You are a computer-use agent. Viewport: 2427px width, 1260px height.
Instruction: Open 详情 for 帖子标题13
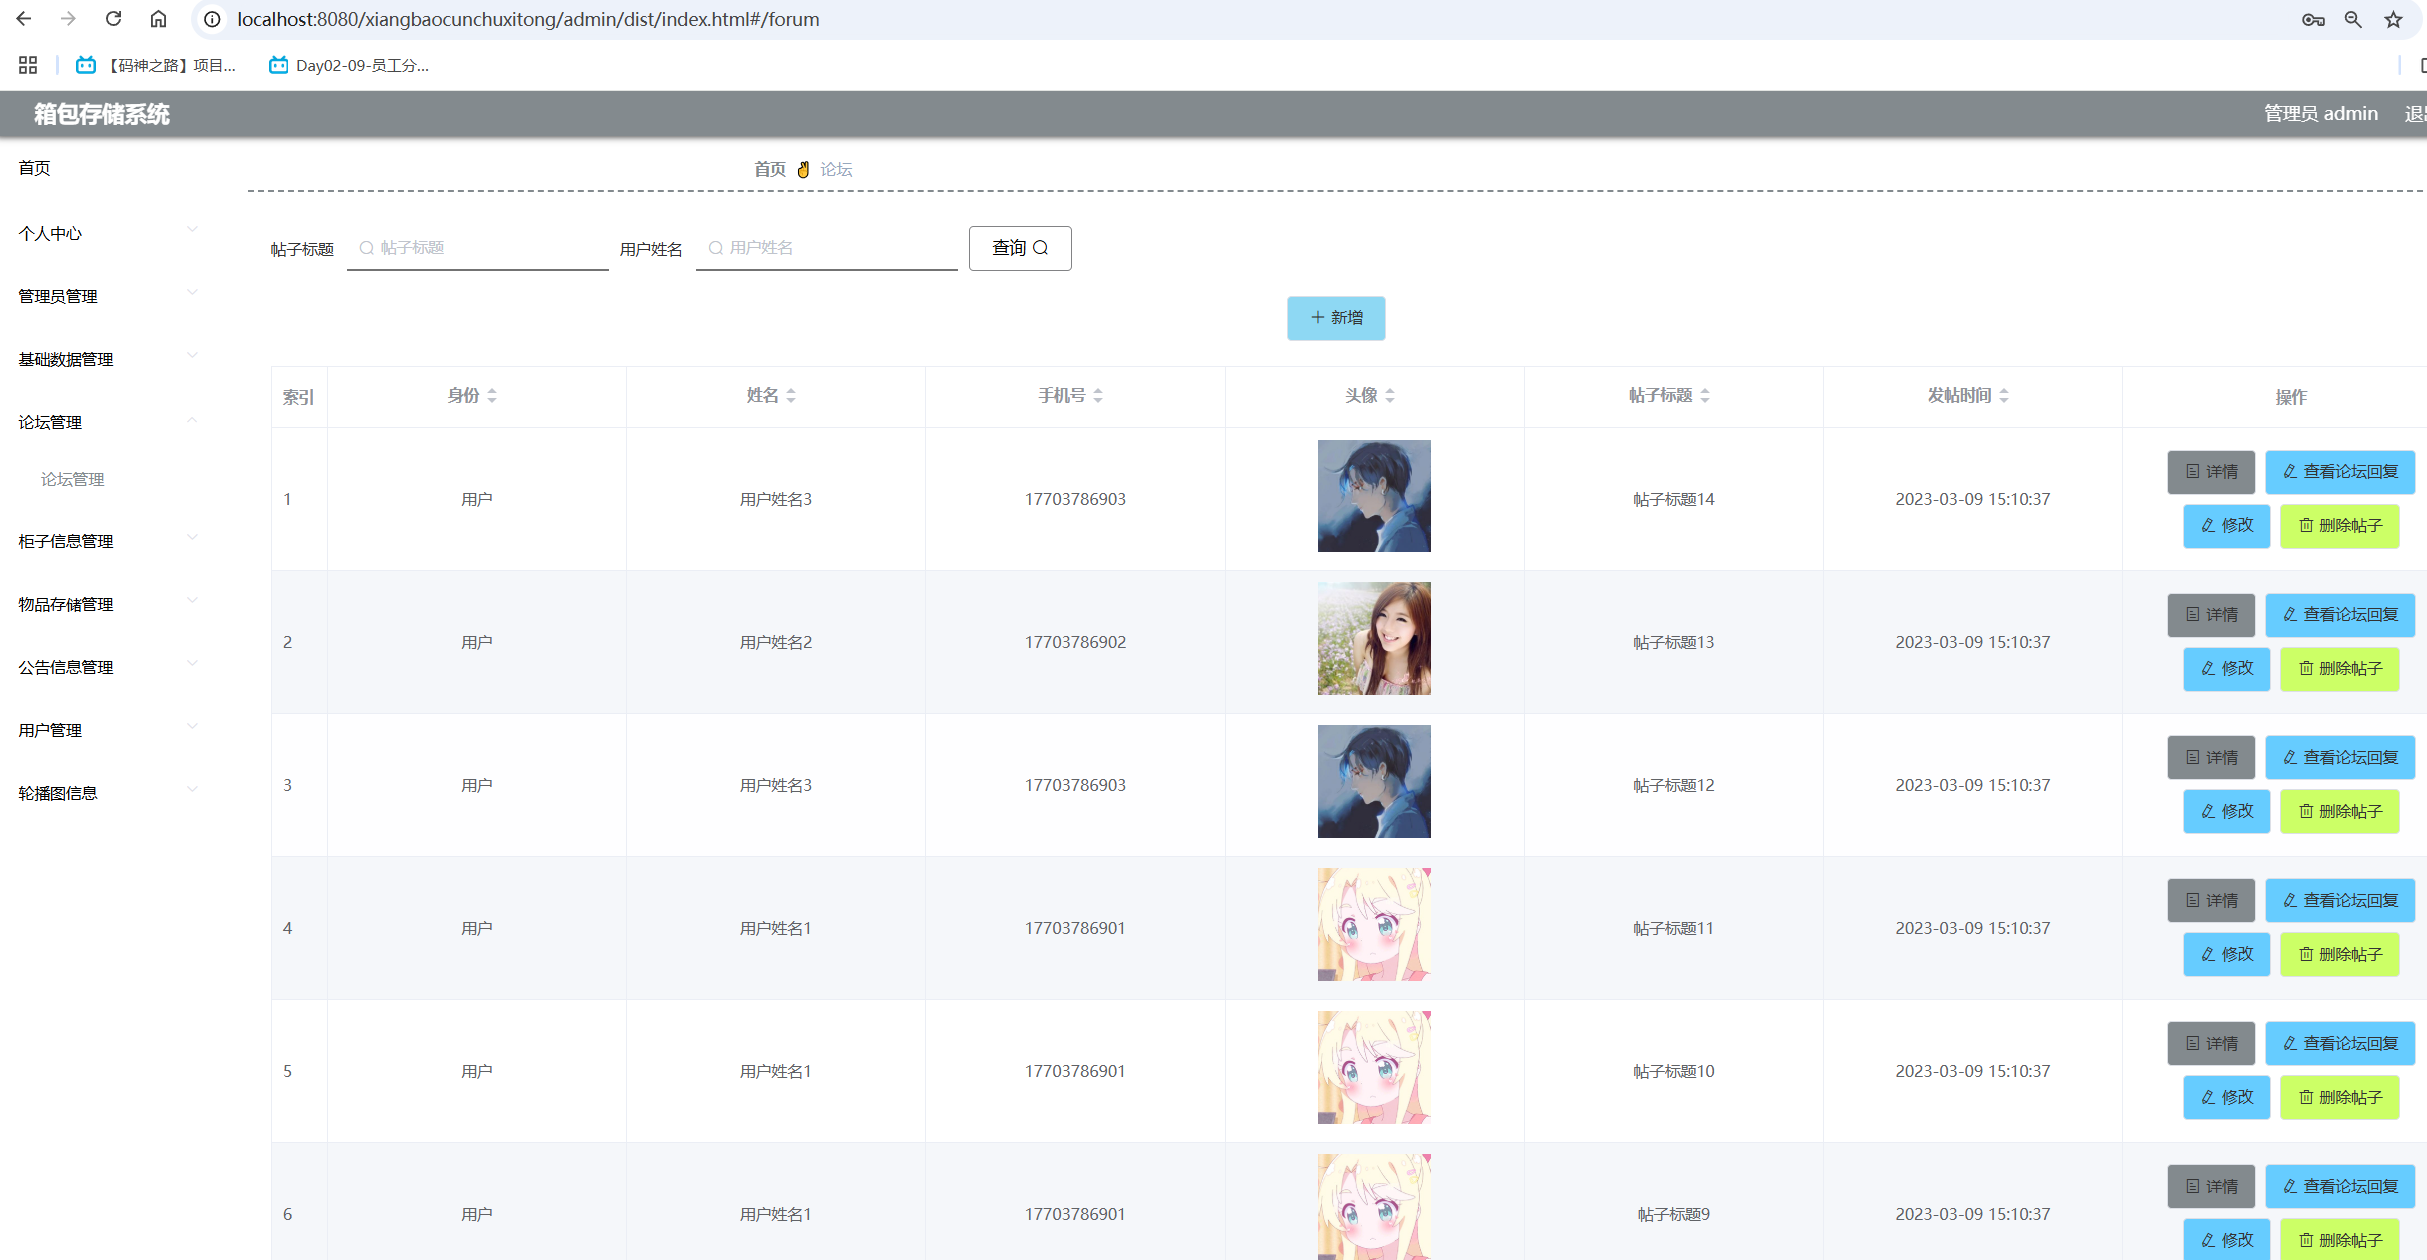2211,615
